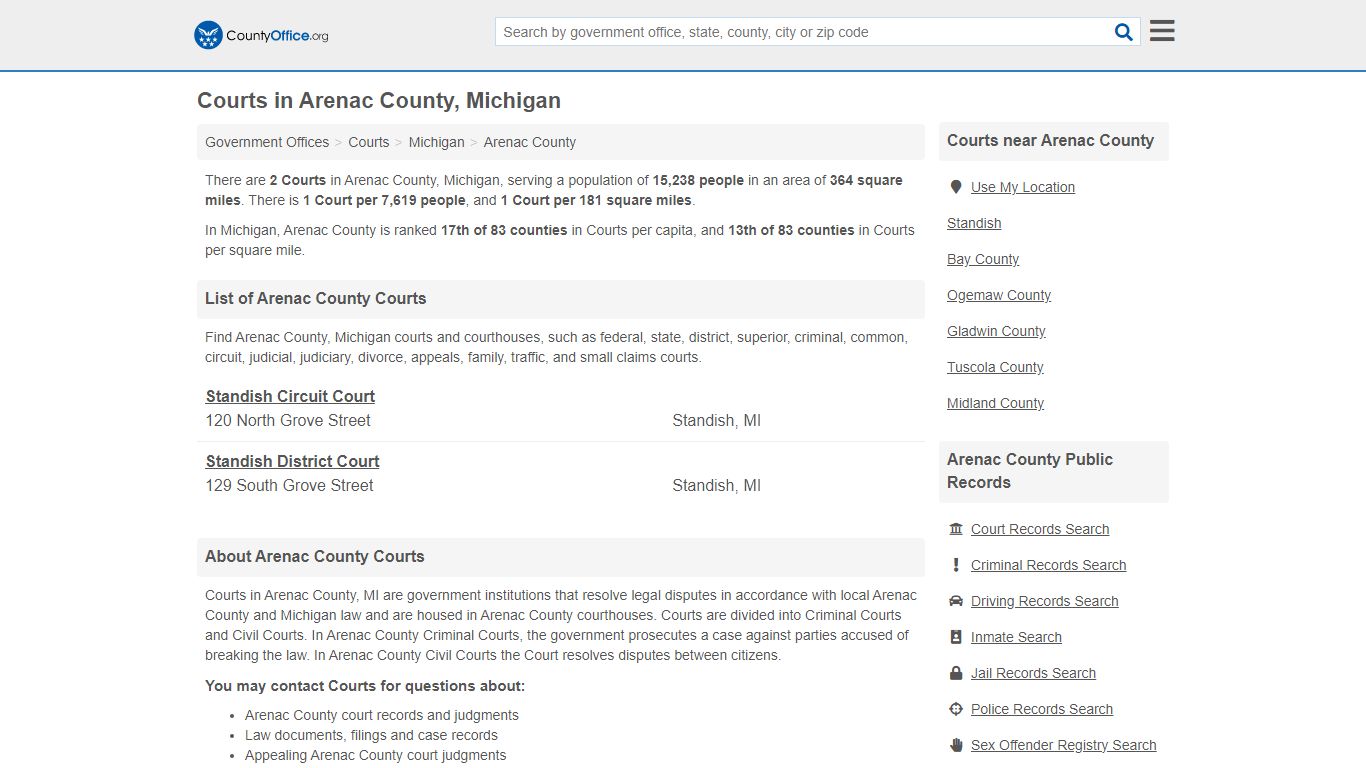Open the hamburger menu
Image resolution: width=1366 pixels, height=768 pixels.
[1162, 31]
